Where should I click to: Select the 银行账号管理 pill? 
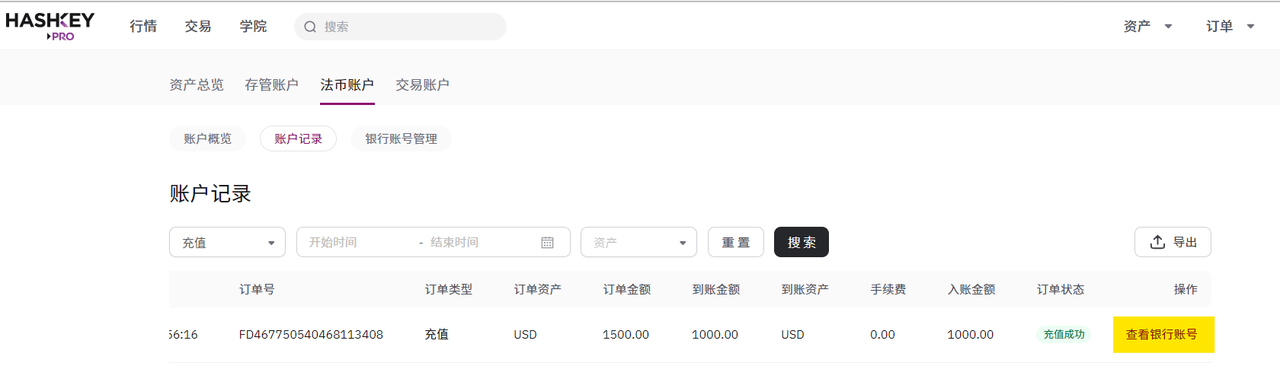tap(401, 139)
